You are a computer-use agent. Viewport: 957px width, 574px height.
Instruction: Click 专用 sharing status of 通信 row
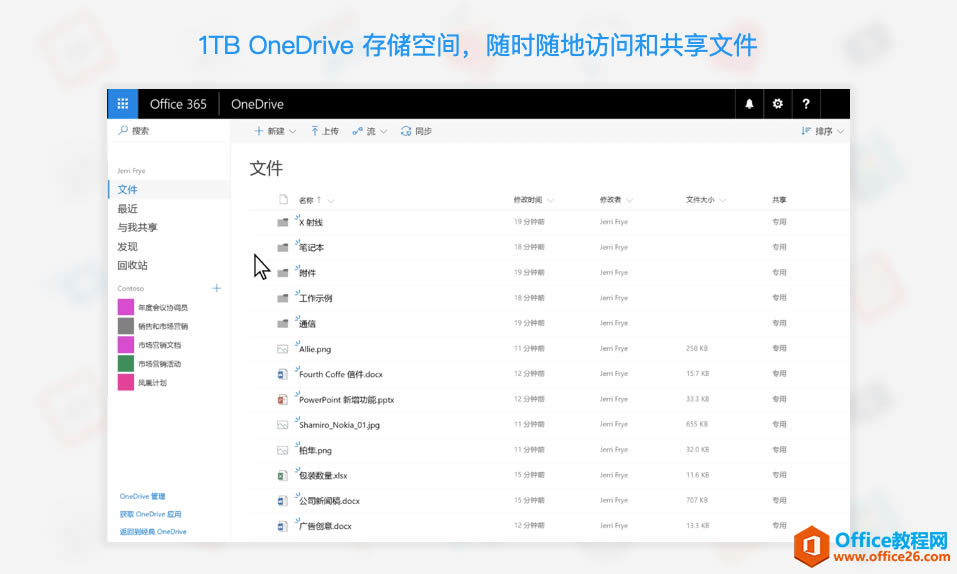tap(779, 323)
